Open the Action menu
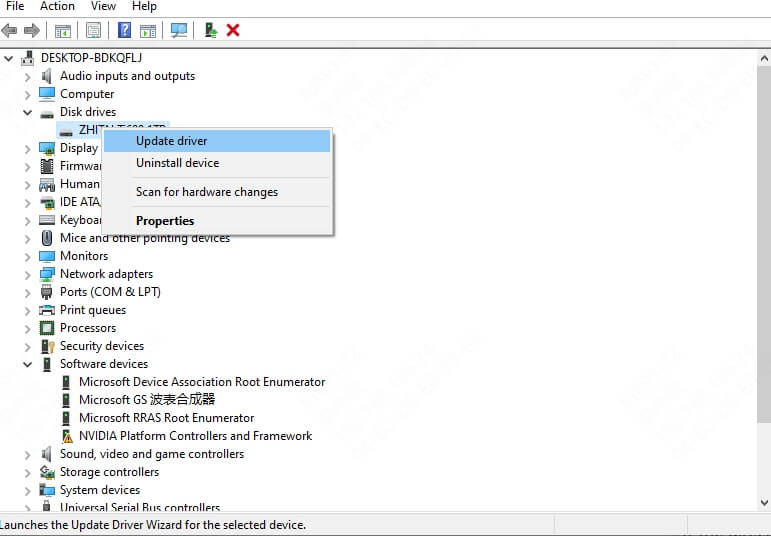 click(57, 6)
